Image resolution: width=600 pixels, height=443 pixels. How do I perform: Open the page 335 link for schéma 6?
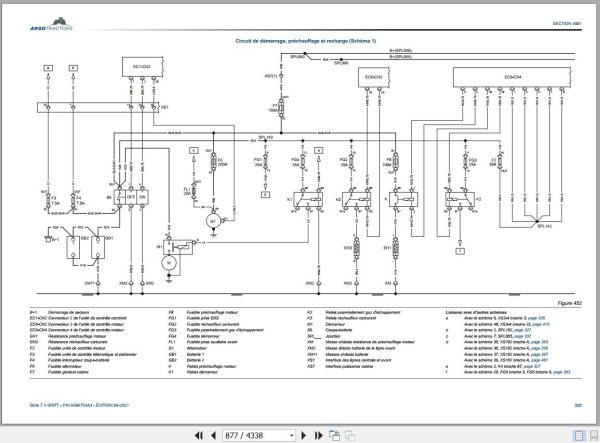[x=536, y=318]
